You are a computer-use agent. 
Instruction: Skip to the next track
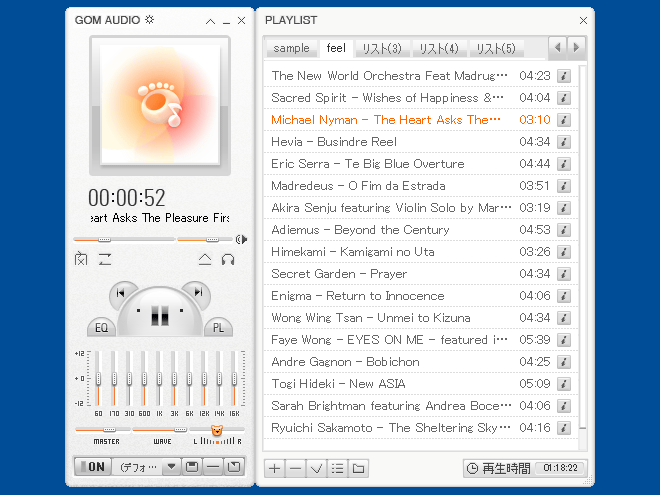click(198, 292)
